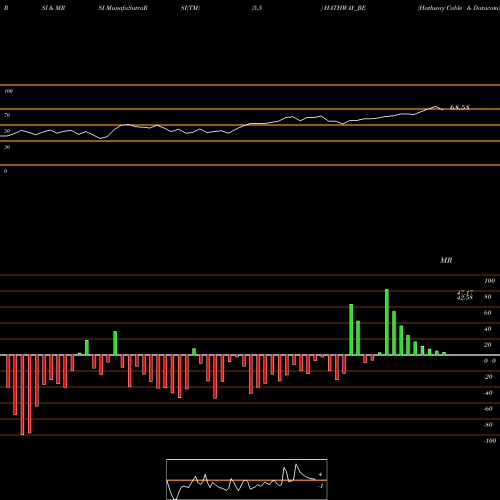Click the MR axis label -40
This screenshot has width=500, height=500.
[x=488, y=393]
